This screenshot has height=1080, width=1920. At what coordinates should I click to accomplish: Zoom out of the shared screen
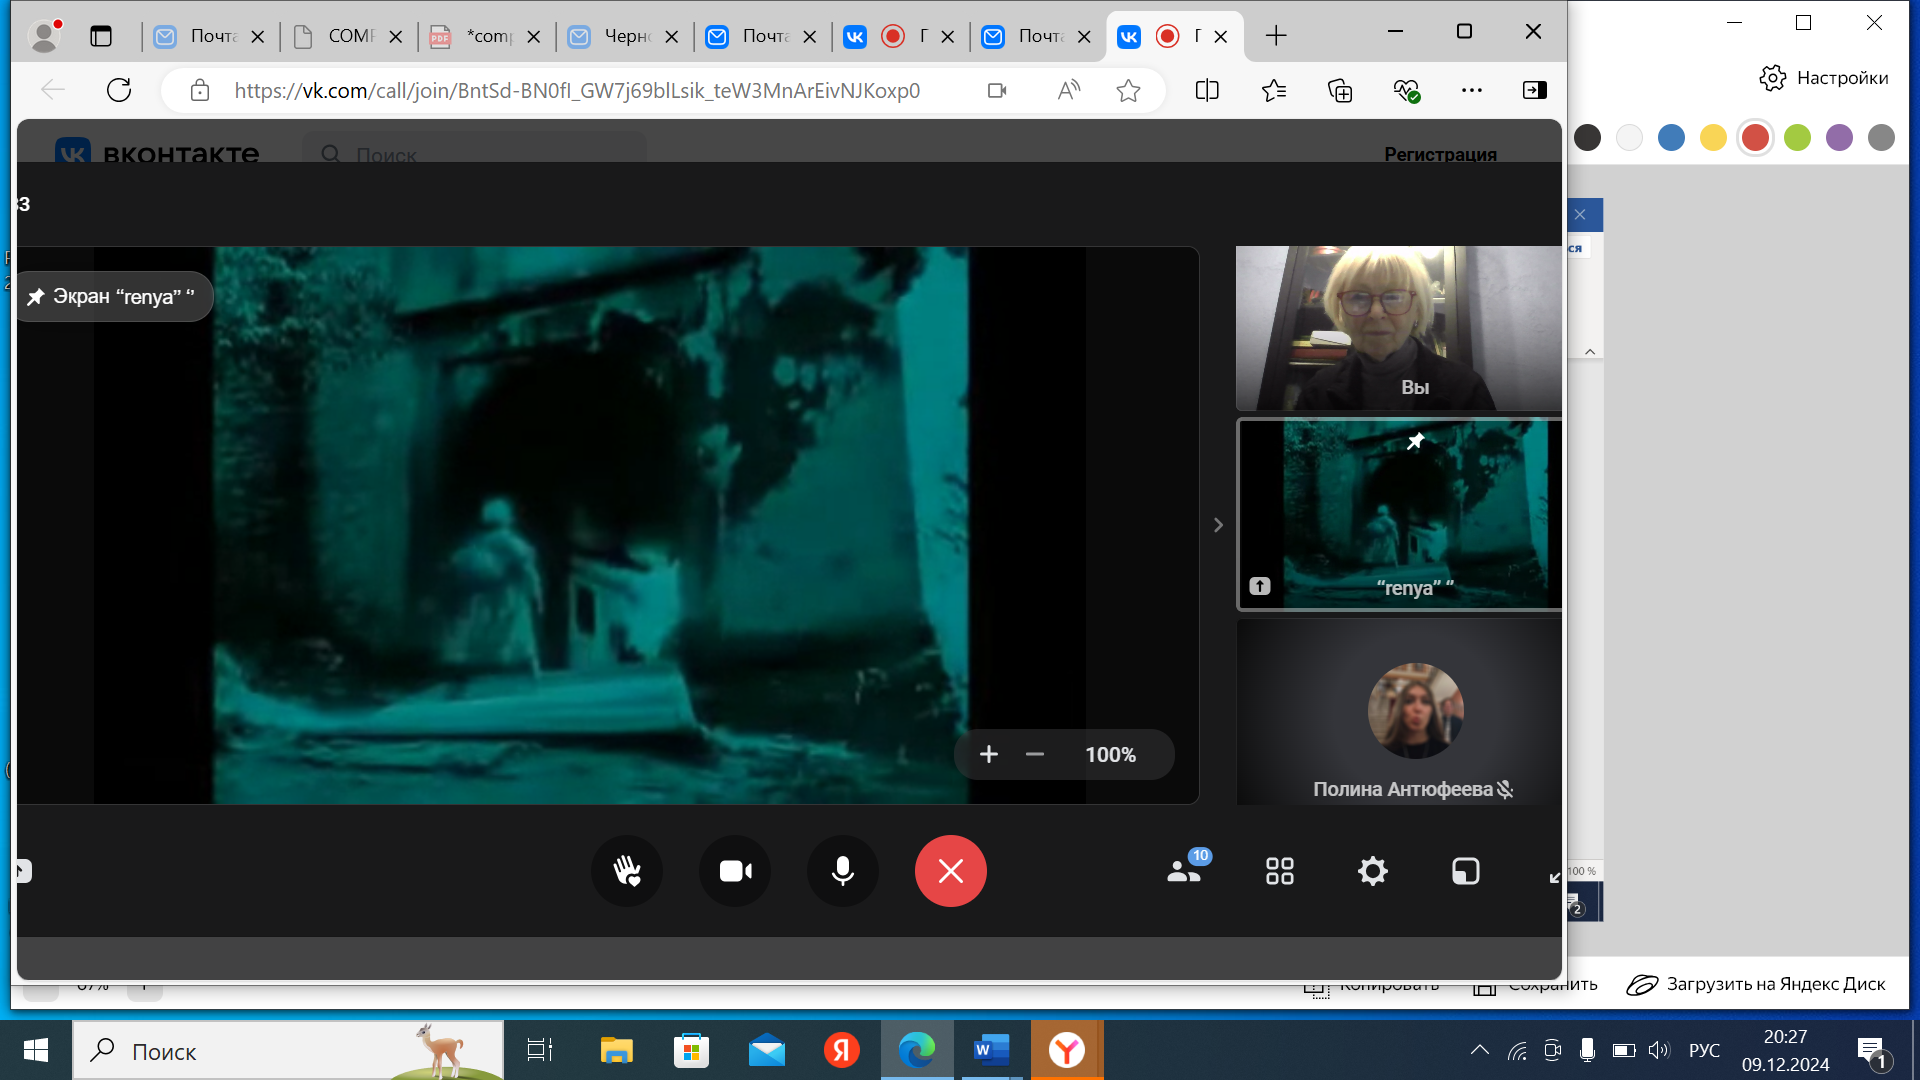[1035, 755]
